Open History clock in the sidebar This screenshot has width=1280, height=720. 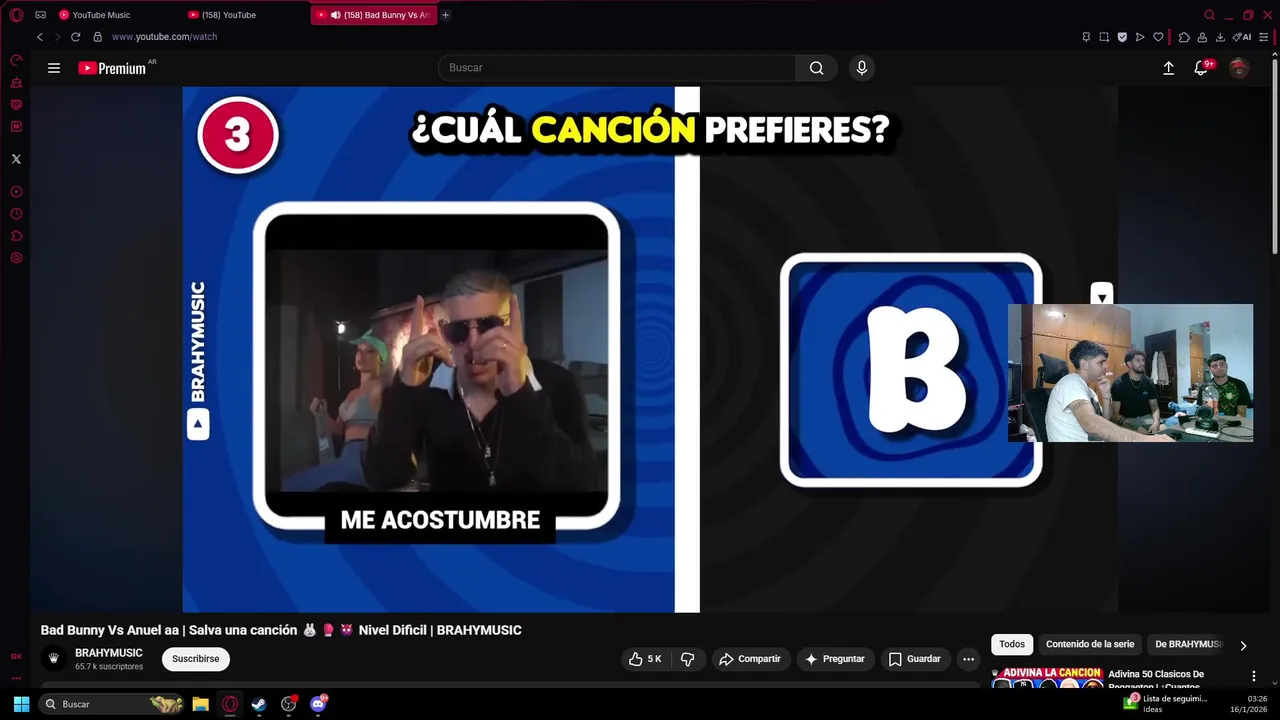16,214
